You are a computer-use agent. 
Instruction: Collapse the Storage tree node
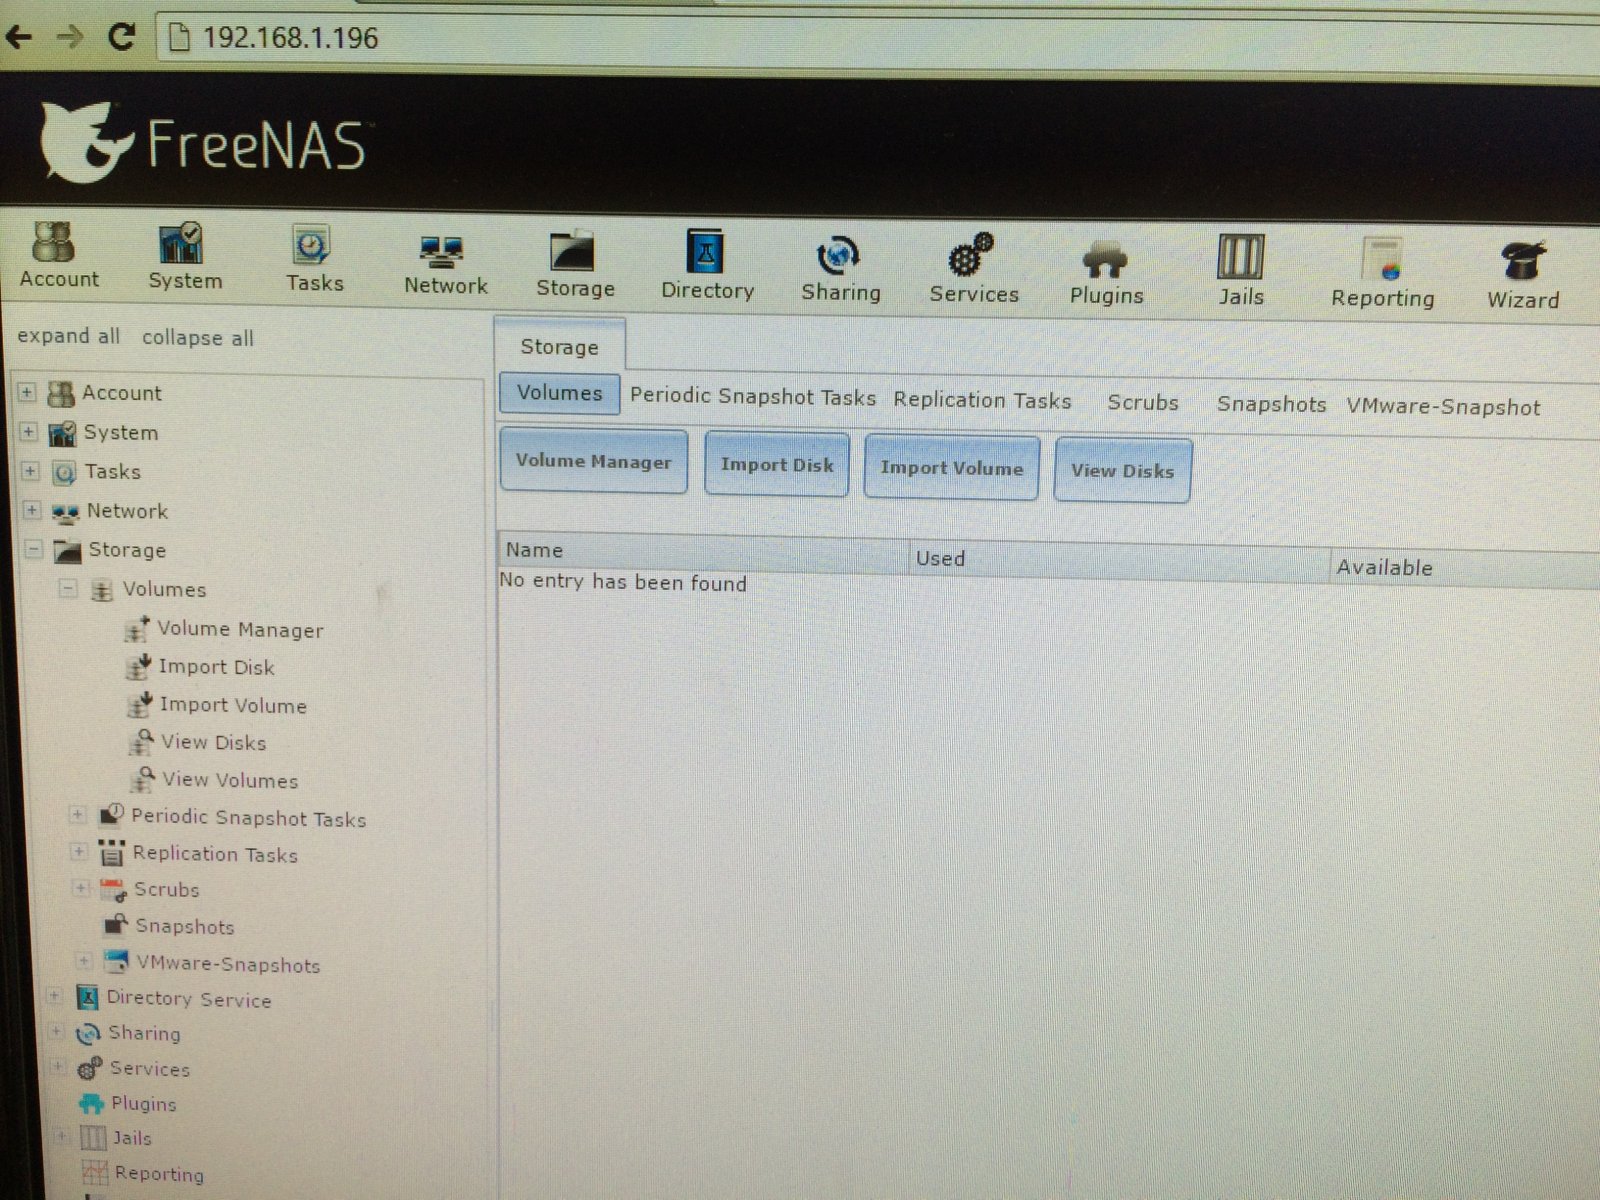click(34, 549)
